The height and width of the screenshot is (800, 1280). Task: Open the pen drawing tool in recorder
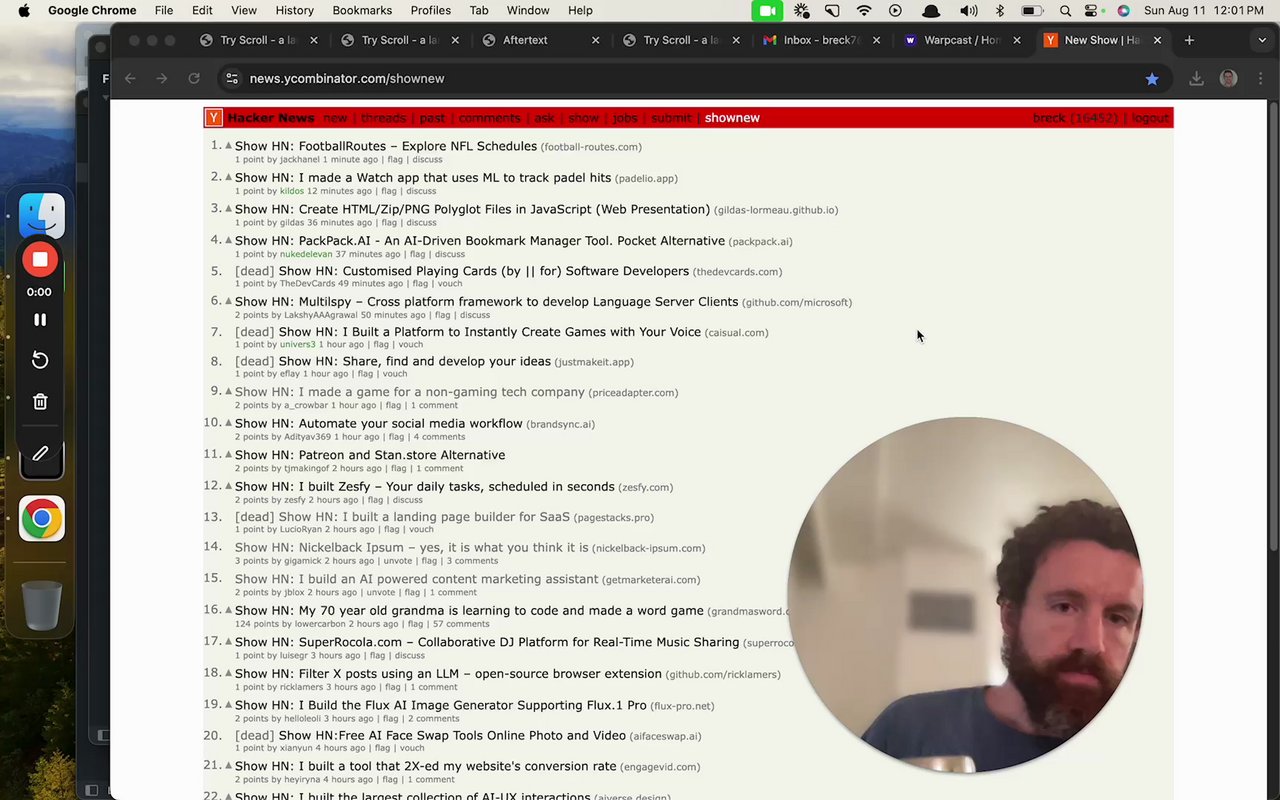[41, 453]
